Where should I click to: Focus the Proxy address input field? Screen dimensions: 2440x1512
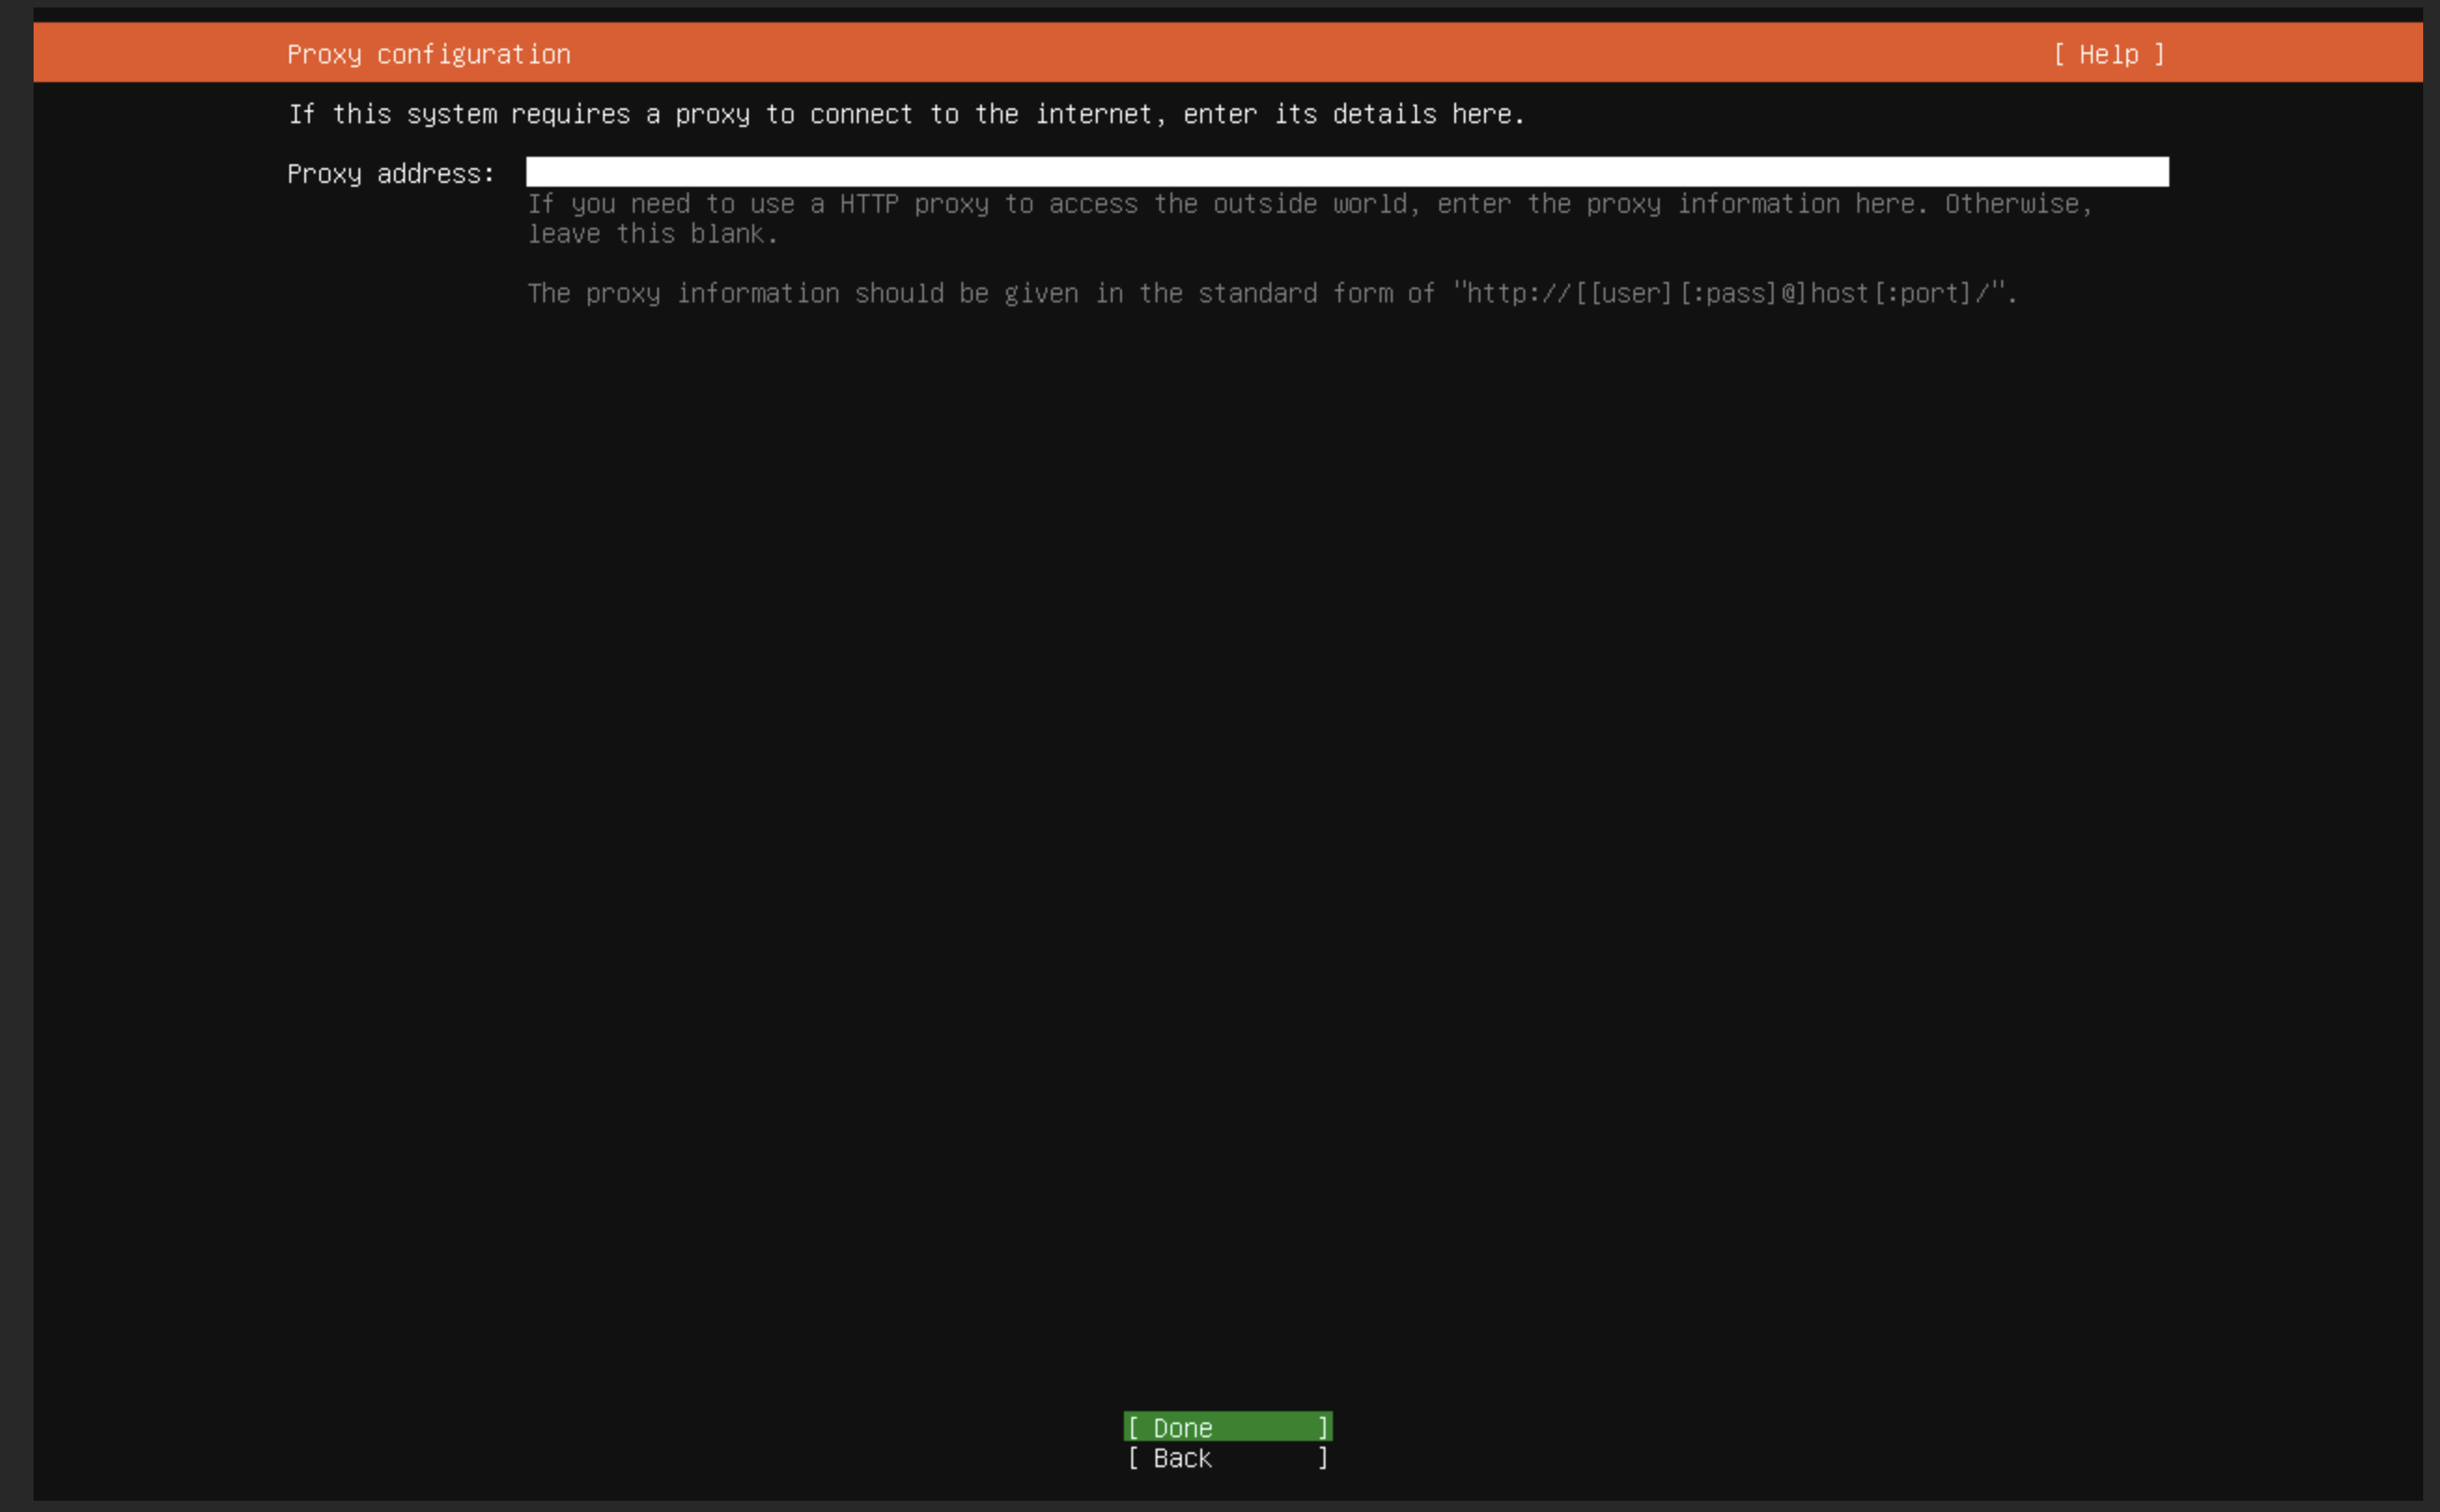coord(1347,172)
